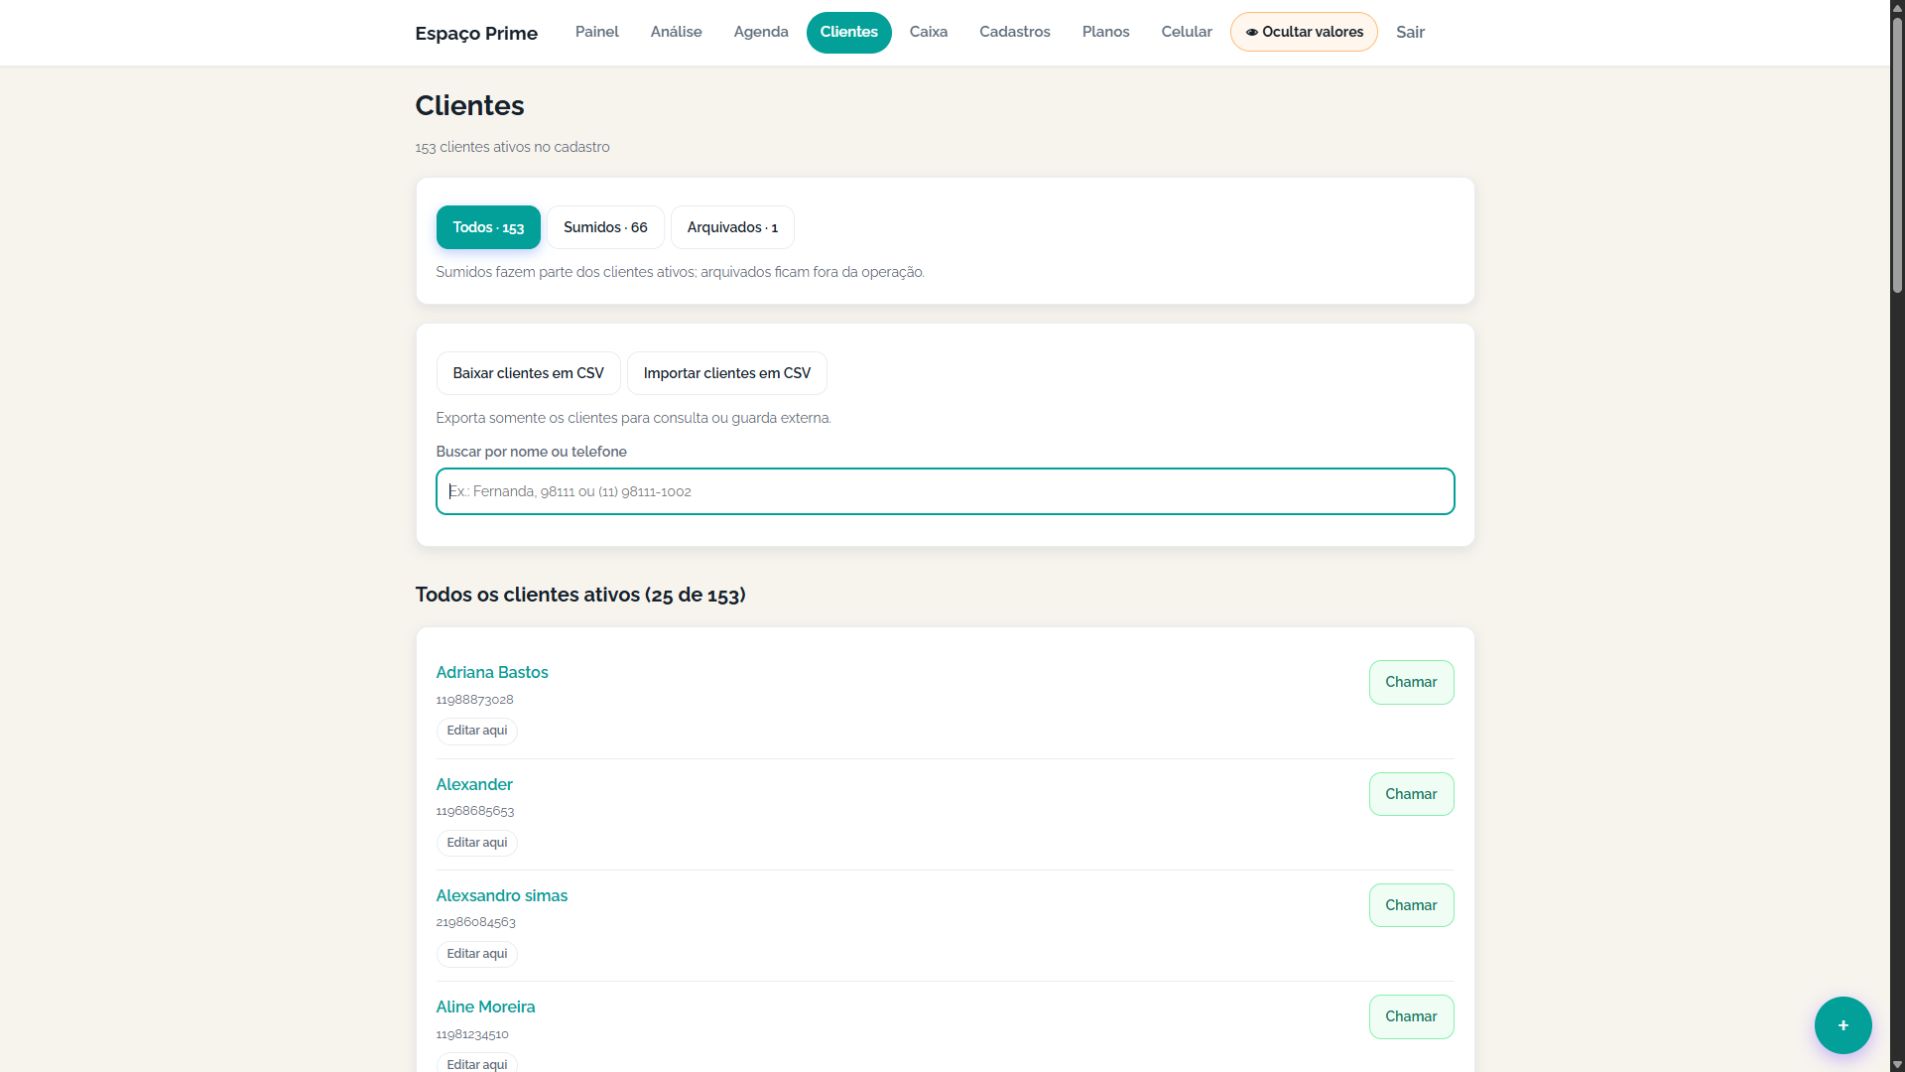Click Importar clientes em CSV
This screenshot has width=1905, height=1072.
pyautogui.click(x=727, y=373)
